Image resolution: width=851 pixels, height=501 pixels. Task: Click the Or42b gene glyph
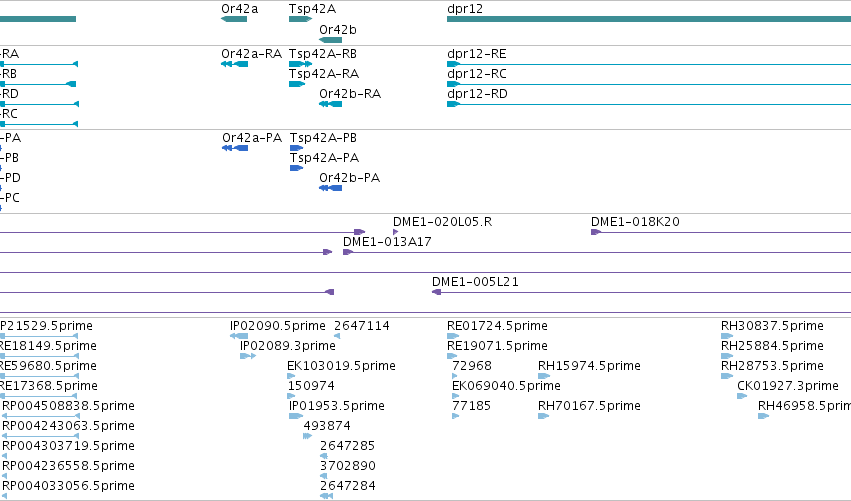[x=331, y=40]
